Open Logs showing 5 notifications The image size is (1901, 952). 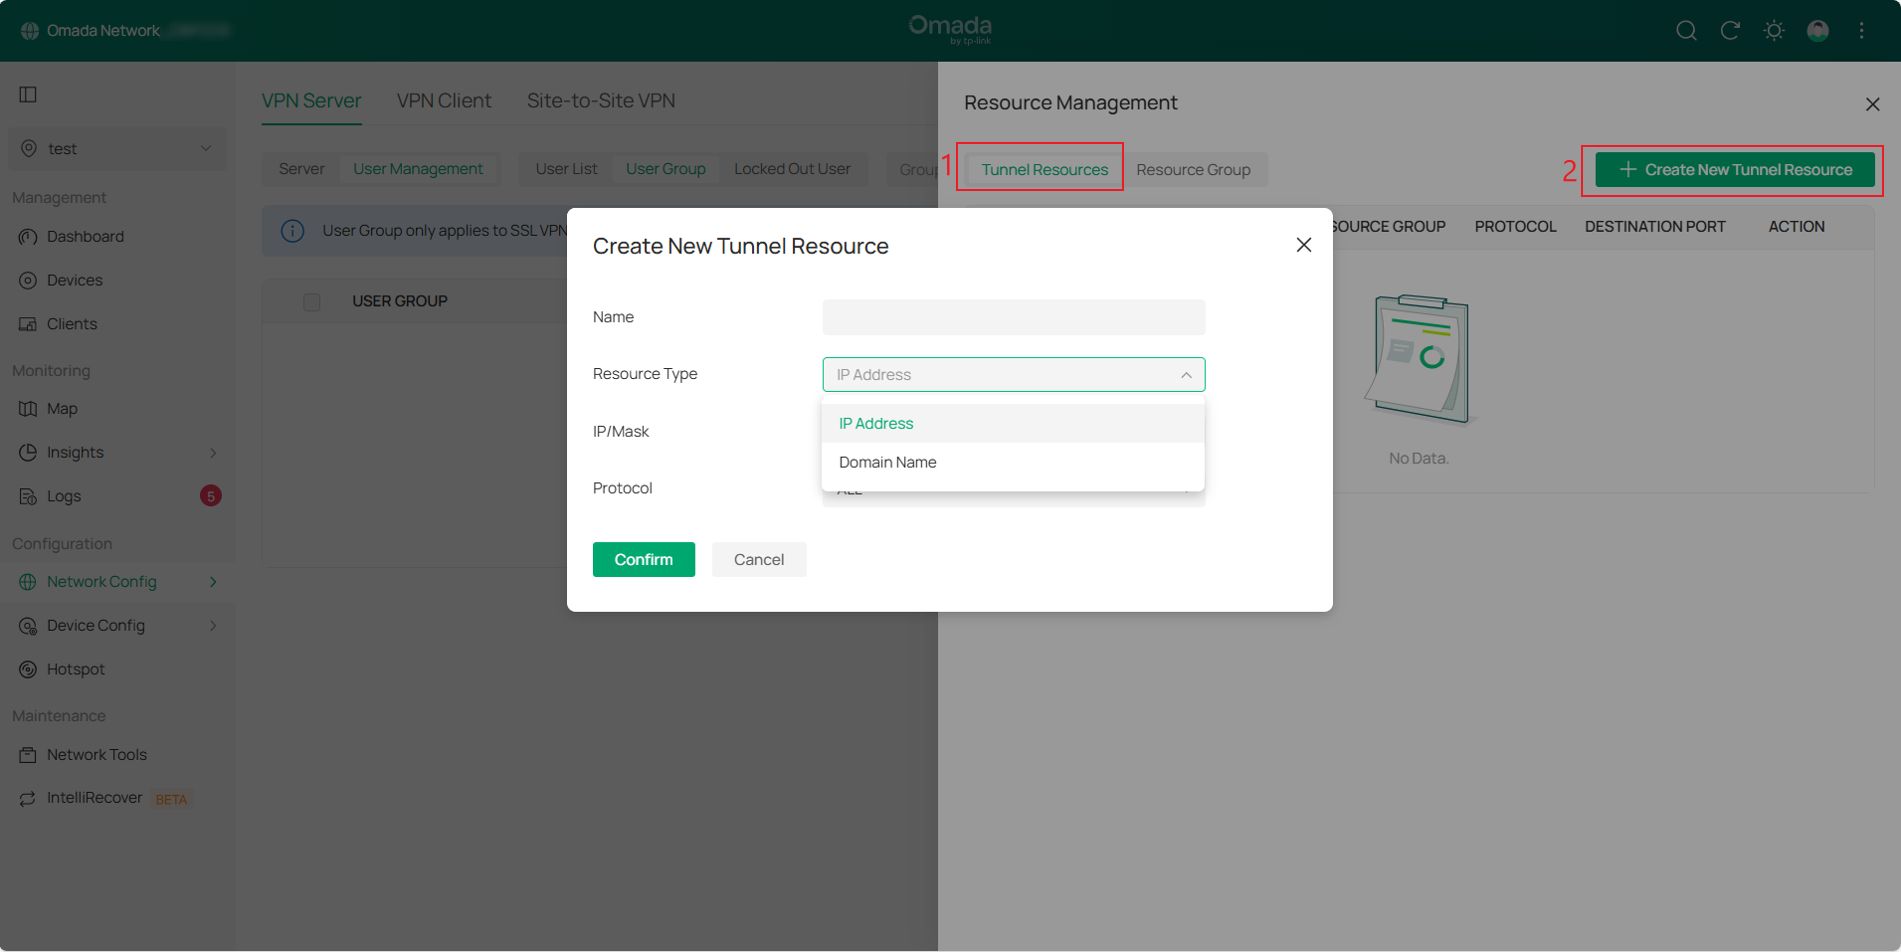pyautogui.click(x=62, y=496)
